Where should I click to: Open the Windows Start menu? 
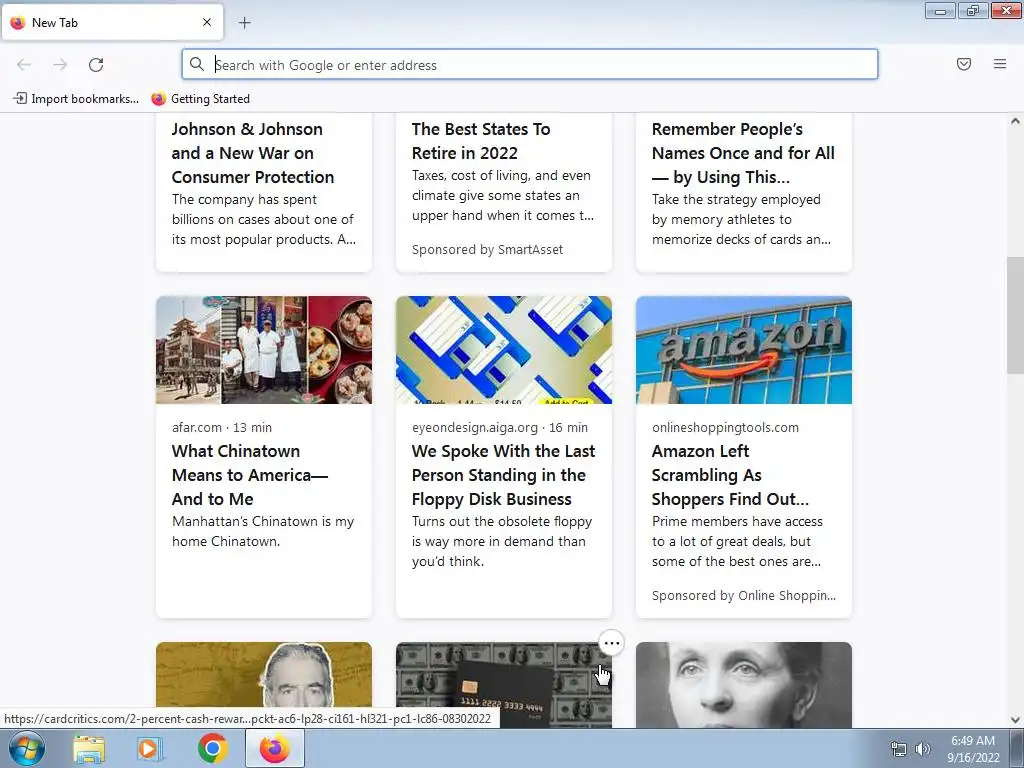pyautogui.click(x=26, y=748)
